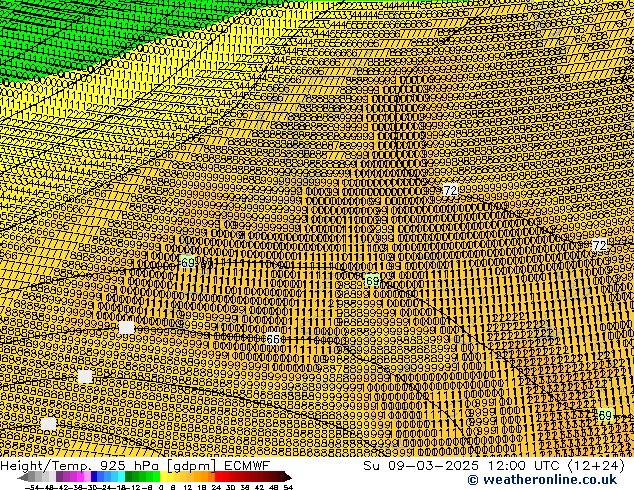Click the topmost blank white label box on the map
Image resolution: width=634 pixels, height=490 pixels.
tap(127, 327)
